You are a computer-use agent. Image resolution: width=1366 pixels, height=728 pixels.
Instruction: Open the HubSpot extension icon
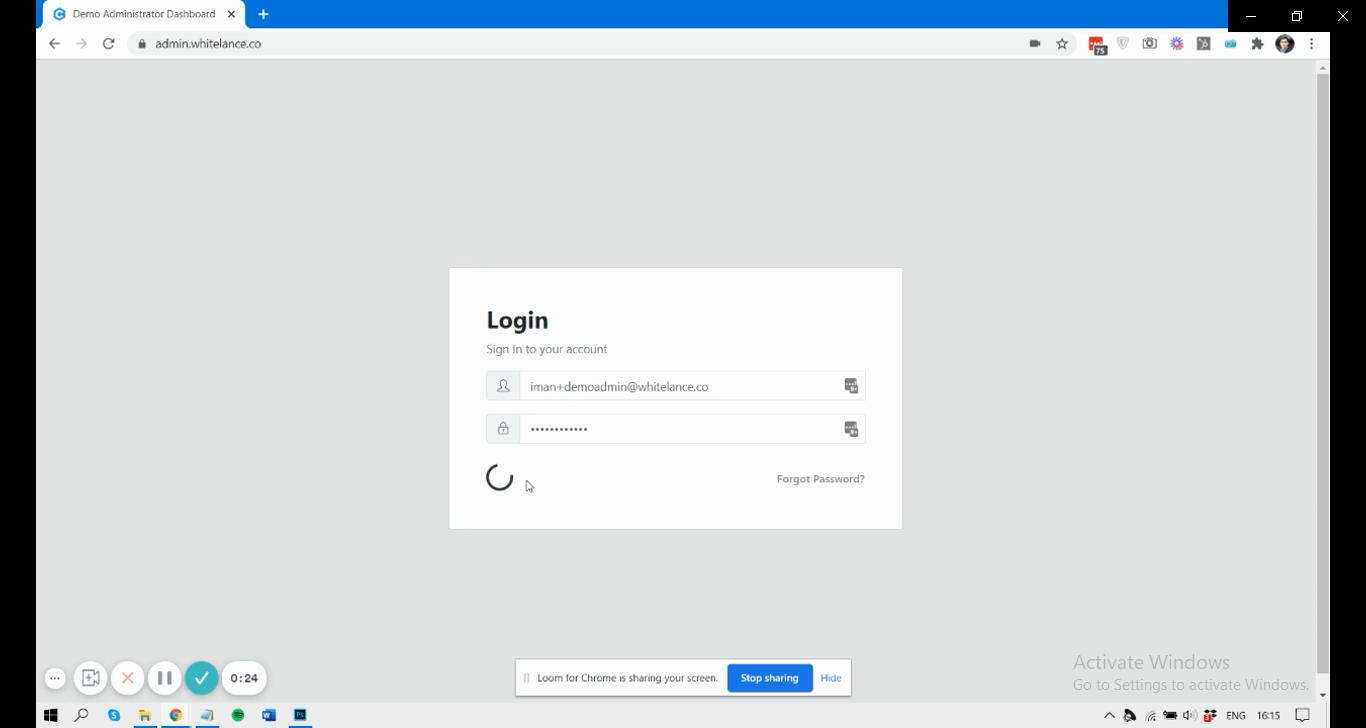pos(1204,44)
